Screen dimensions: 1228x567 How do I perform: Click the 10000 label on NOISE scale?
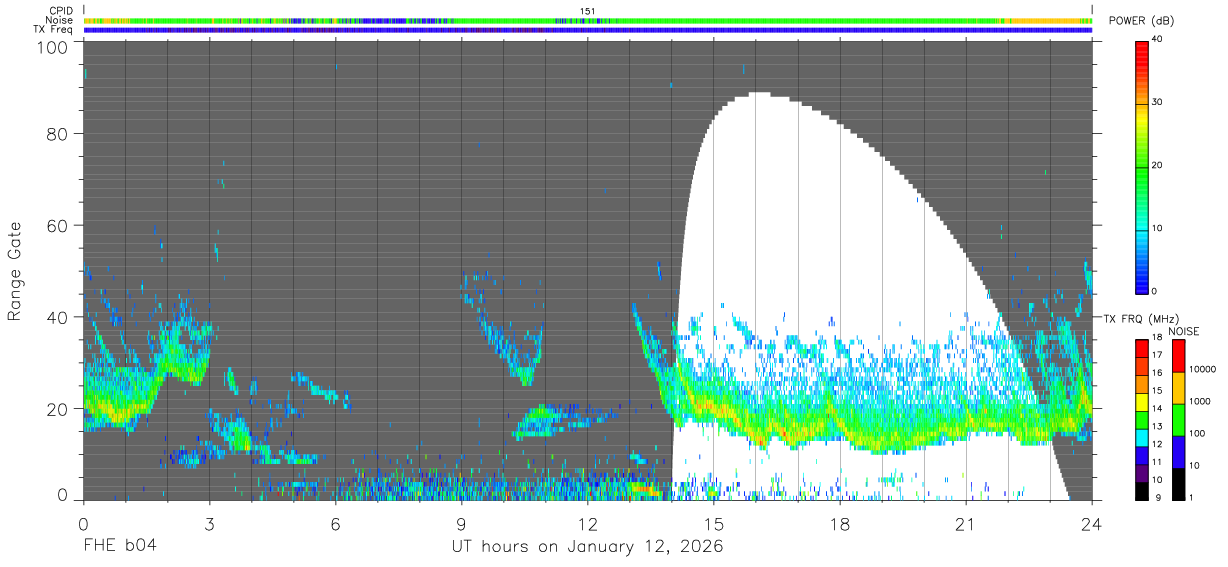pyautogui.click(x=1205, y=370)
